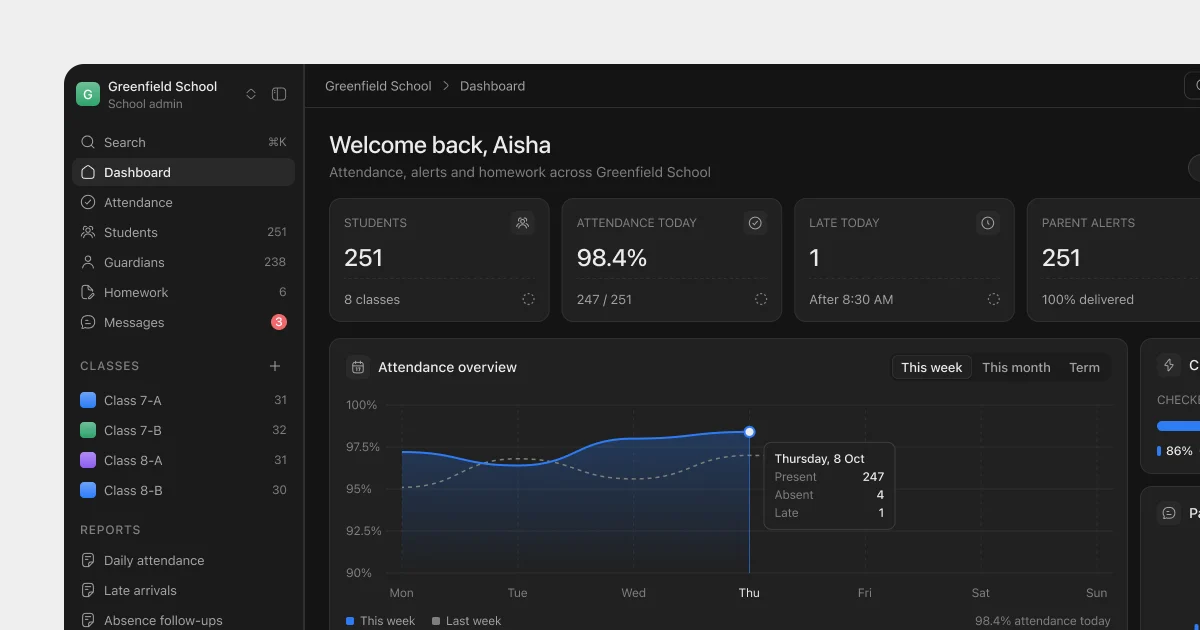The width and height of the screenshot is (1200, 630).
Task: Go to Students in the sidebar
Action: pos(183,232)
